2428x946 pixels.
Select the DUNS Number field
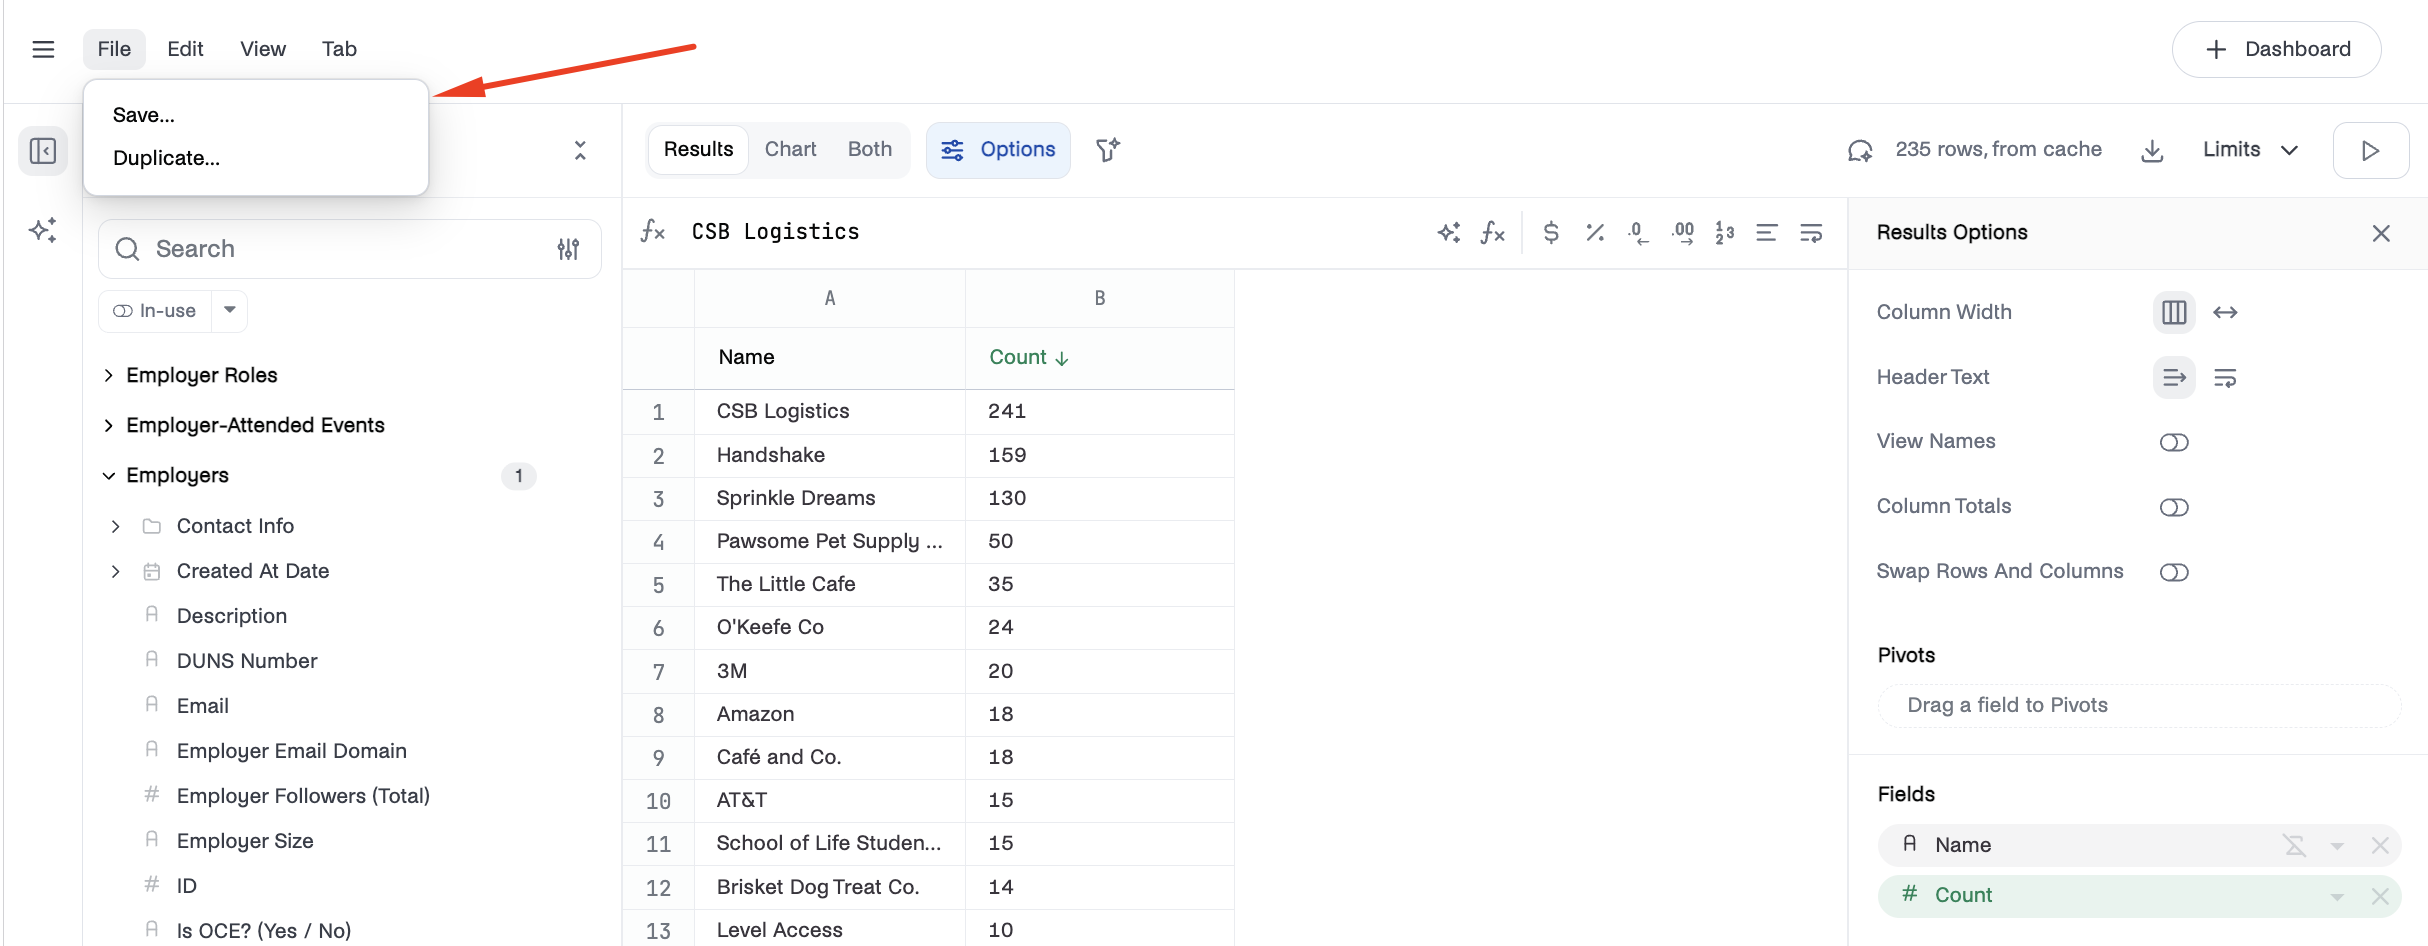point(247,661)
